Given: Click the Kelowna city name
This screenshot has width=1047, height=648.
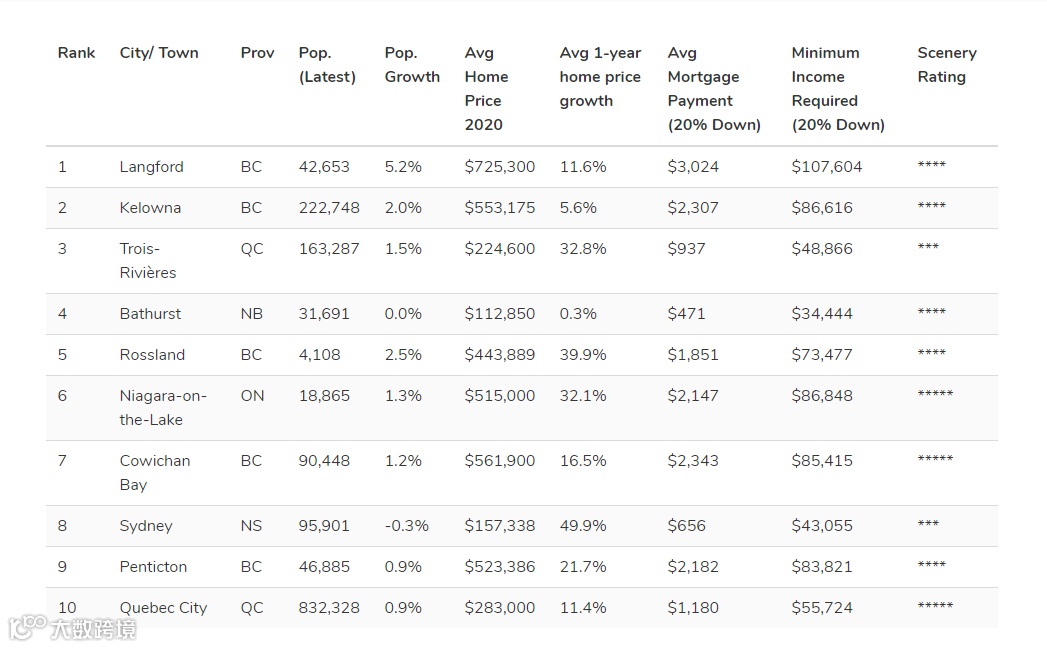Looking at the screenshot, I should point(150,208).
